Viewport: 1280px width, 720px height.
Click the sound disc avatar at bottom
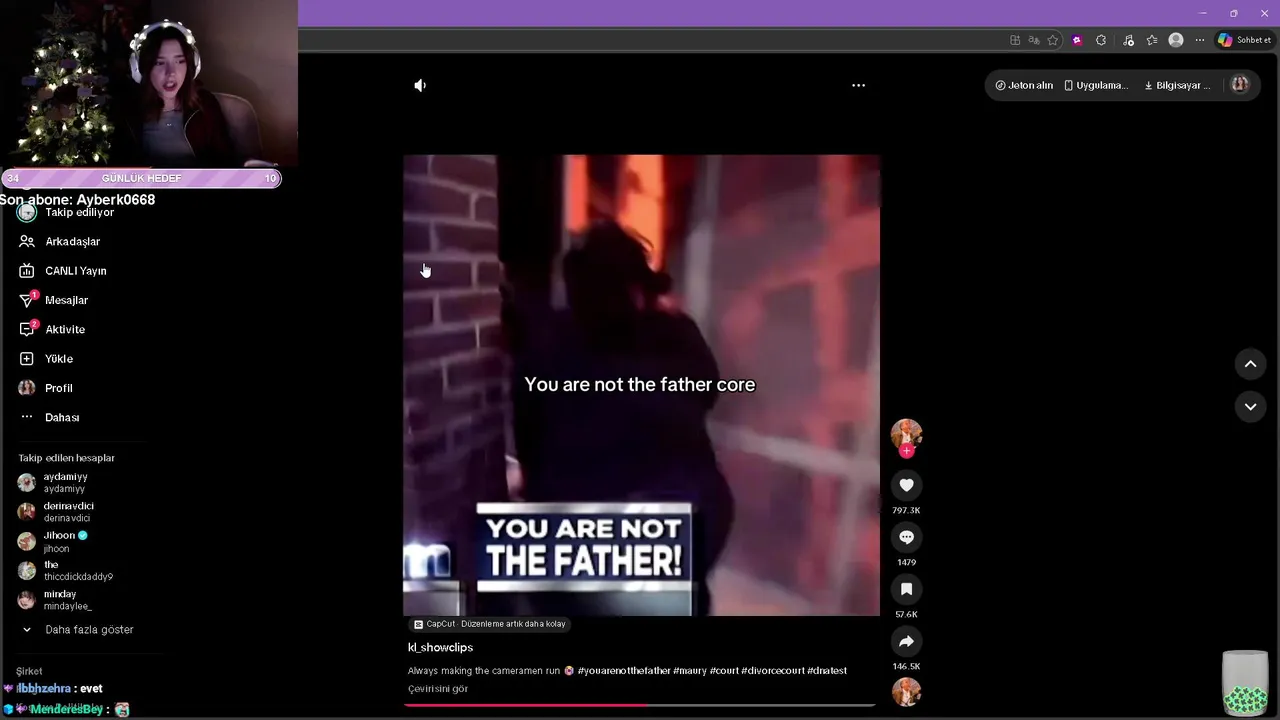(x=906, y=692)
